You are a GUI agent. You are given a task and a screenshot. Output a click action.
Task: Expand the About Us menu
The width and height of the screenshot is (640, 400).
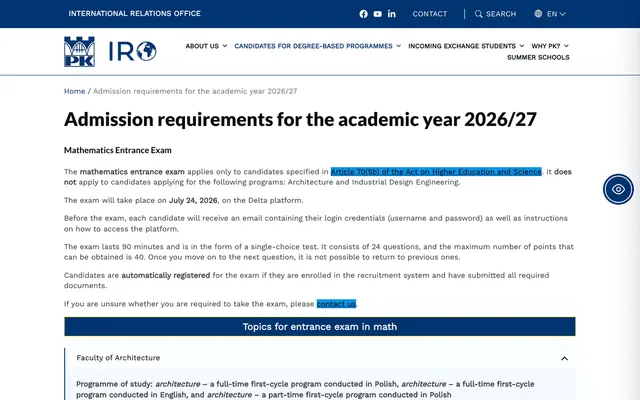pyautogui.click(x=206, y=46)
